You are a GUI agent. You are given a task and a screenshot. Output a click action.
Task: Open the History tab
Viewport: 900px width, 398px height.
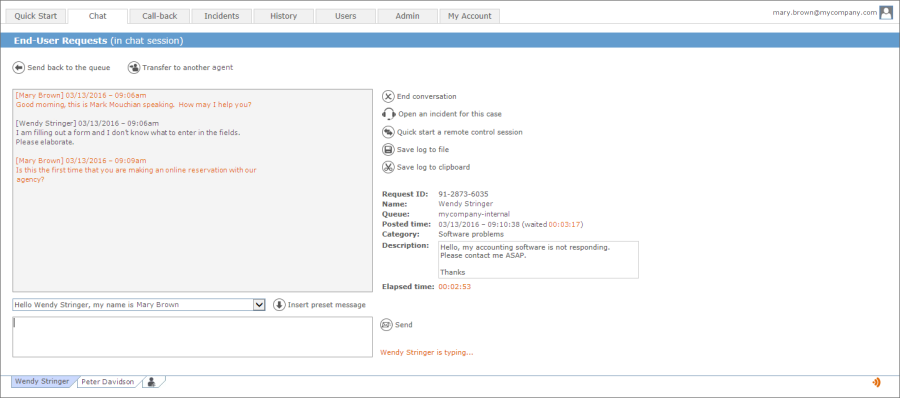[x=284, y=16]
